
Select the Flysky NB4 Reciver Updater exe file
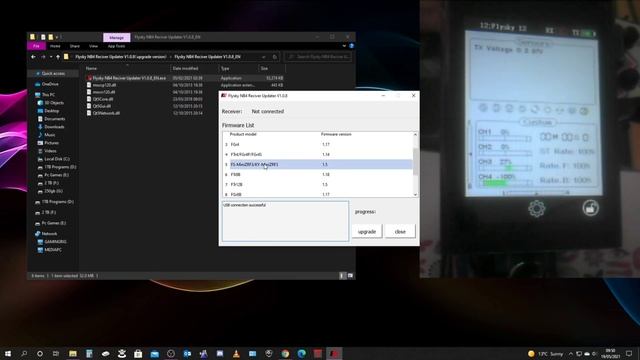(x=129, y=78)
